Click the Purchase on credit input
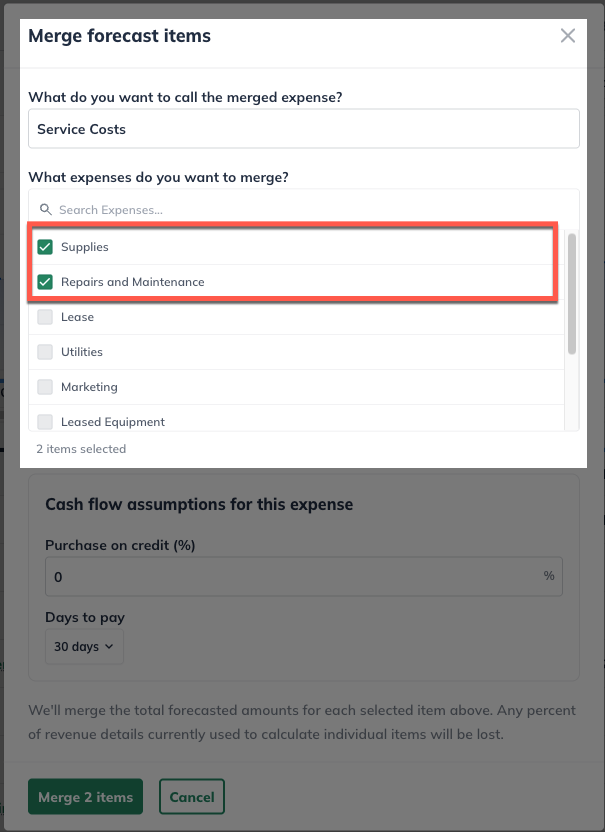Viewport: 605px width, 832px height. (x=290, y=577)
